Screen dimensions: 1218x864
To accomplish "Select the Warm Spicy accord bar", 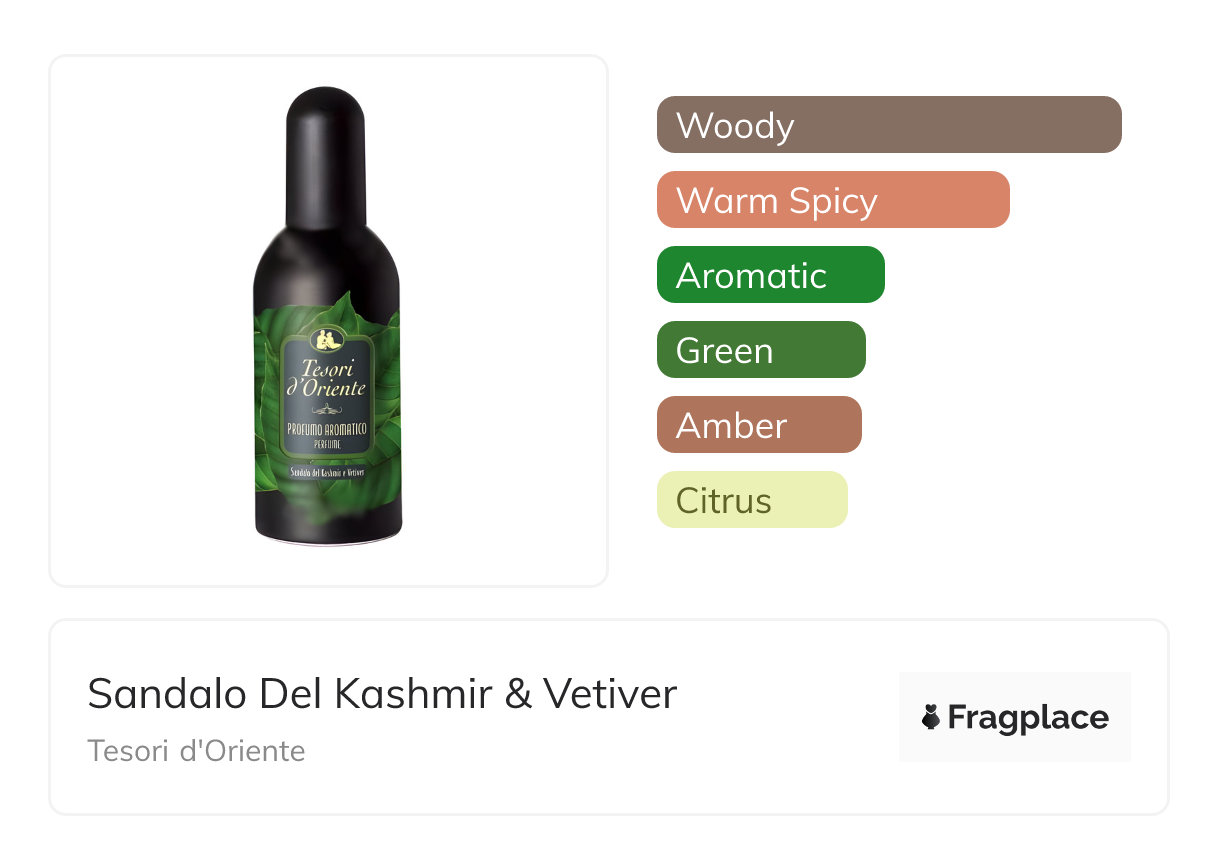I will pos(833,200).
